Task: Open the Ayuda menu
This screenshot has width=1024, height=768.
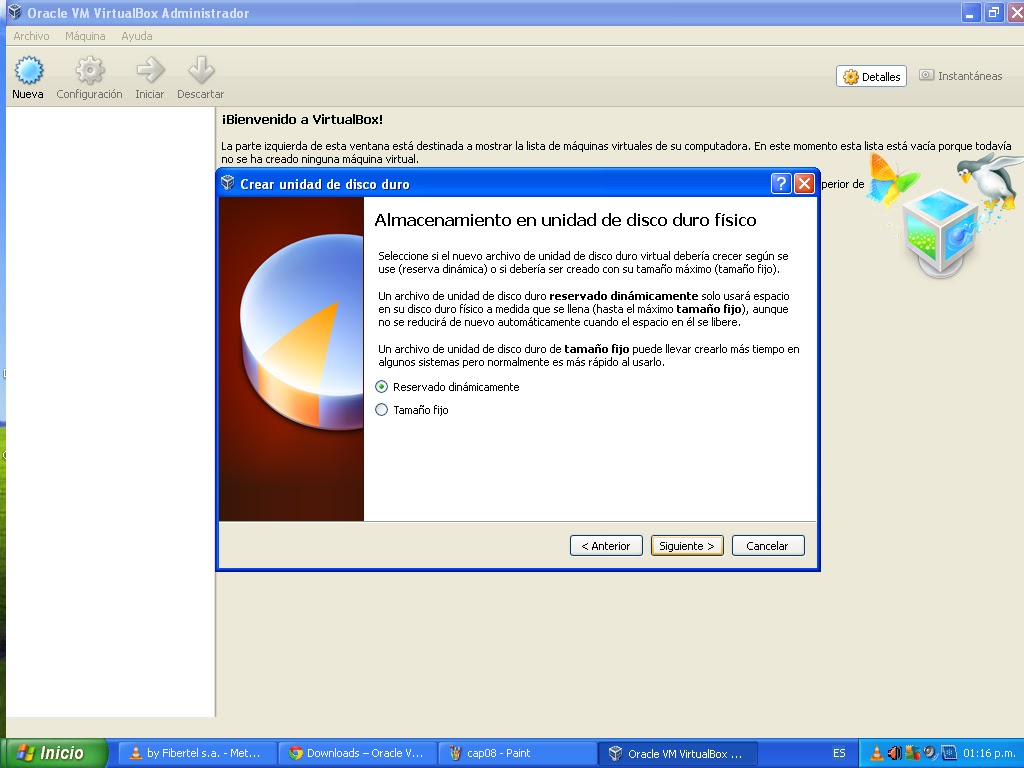Action: pos(136,36)
